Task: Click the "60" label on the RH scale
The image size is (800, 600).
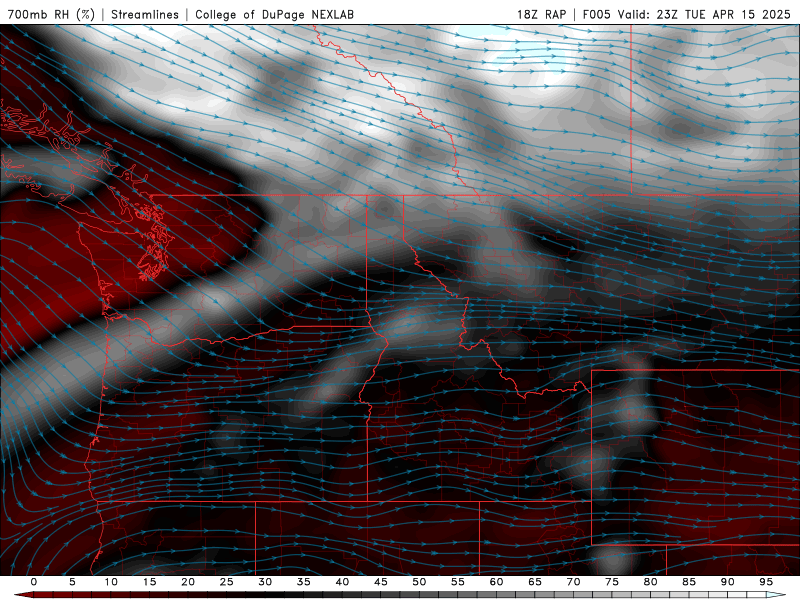Action: click(496, 582)
